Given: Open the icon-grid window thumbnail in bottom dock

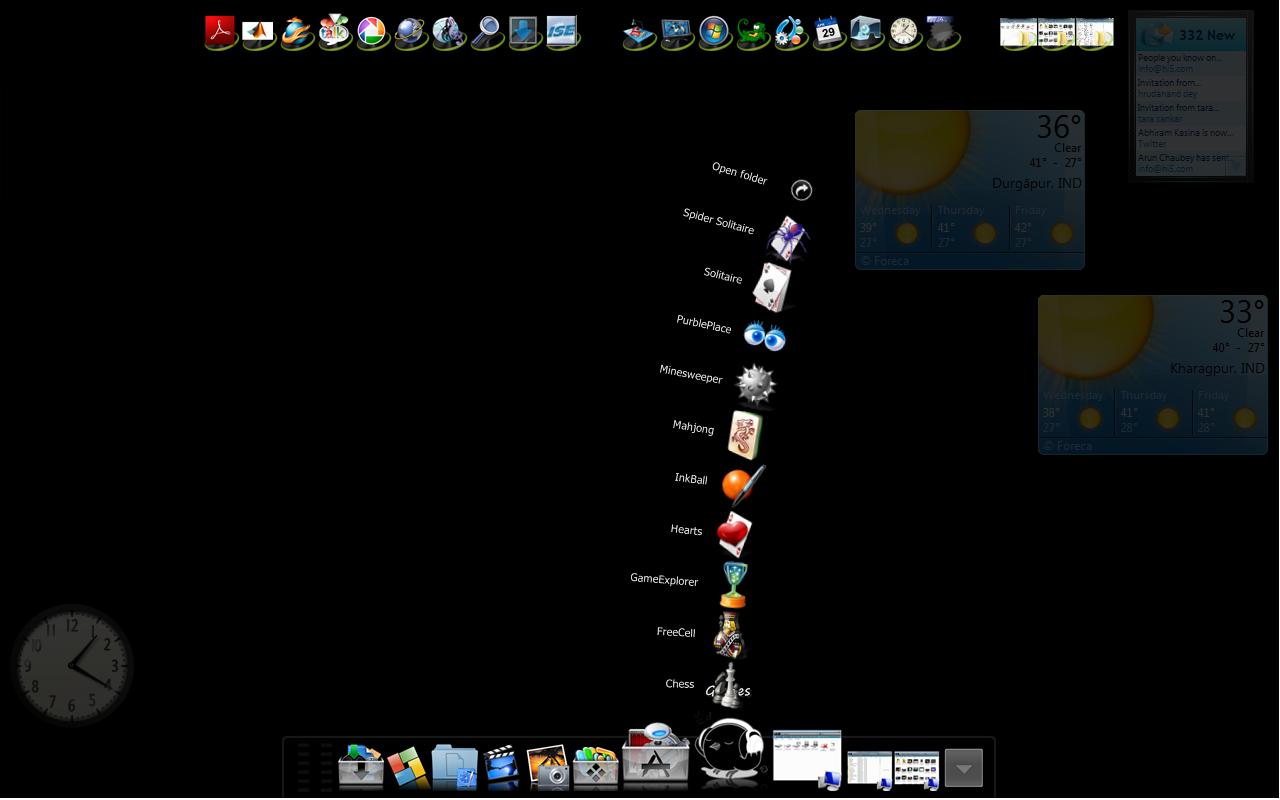Looking at the screenshot, I should tap(917, 769).
